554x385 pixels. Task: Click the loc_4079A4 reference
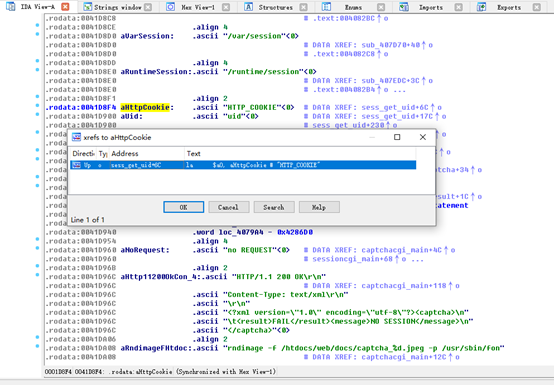[x=241, y=232]
